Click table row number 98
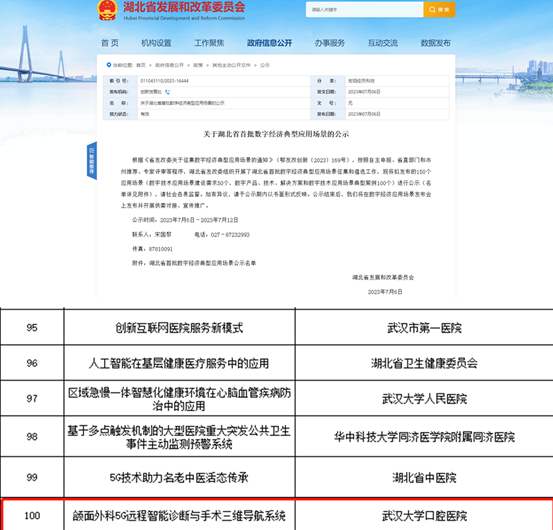Image resolution: width=553 pixels, height=530 pixels. 32,437
